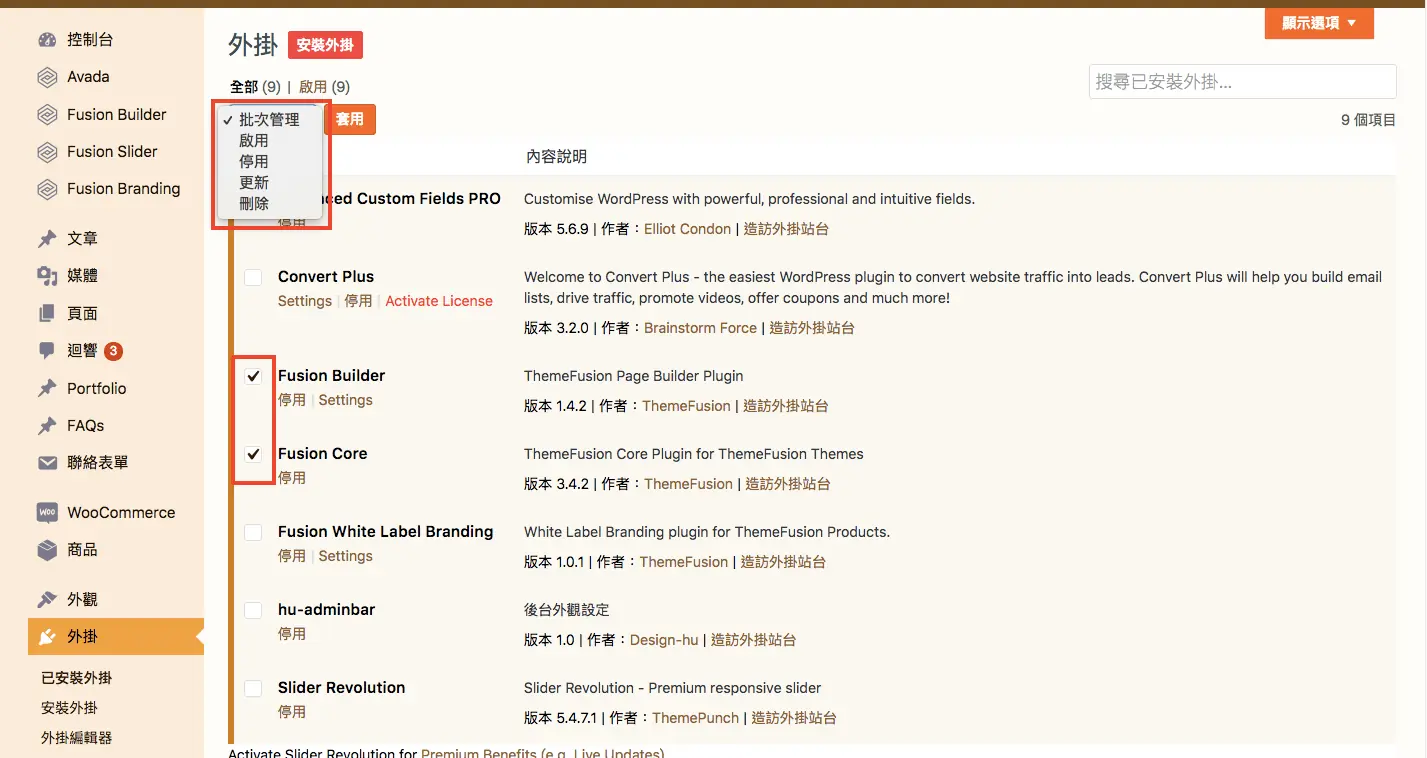
Task: Click the FAQs pin icon
Action: pos(47,426)
